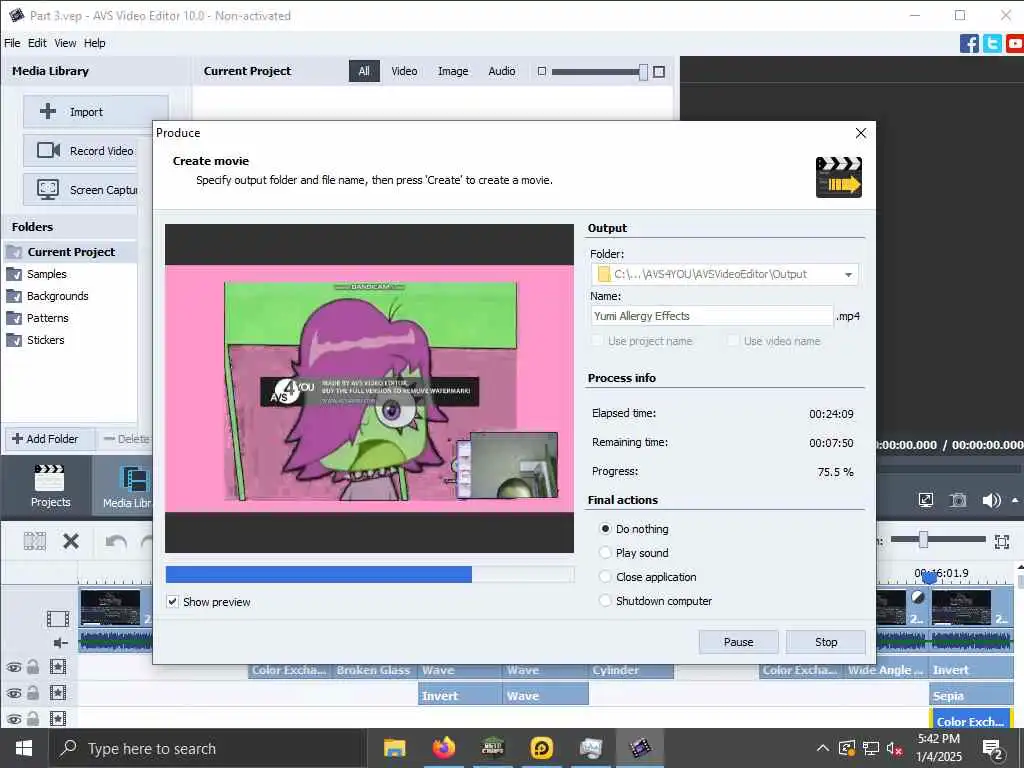This screenshot has height=768, width=1024.
Task: Click the Windows taskbar search box
Action: click(x=208, y=748)
